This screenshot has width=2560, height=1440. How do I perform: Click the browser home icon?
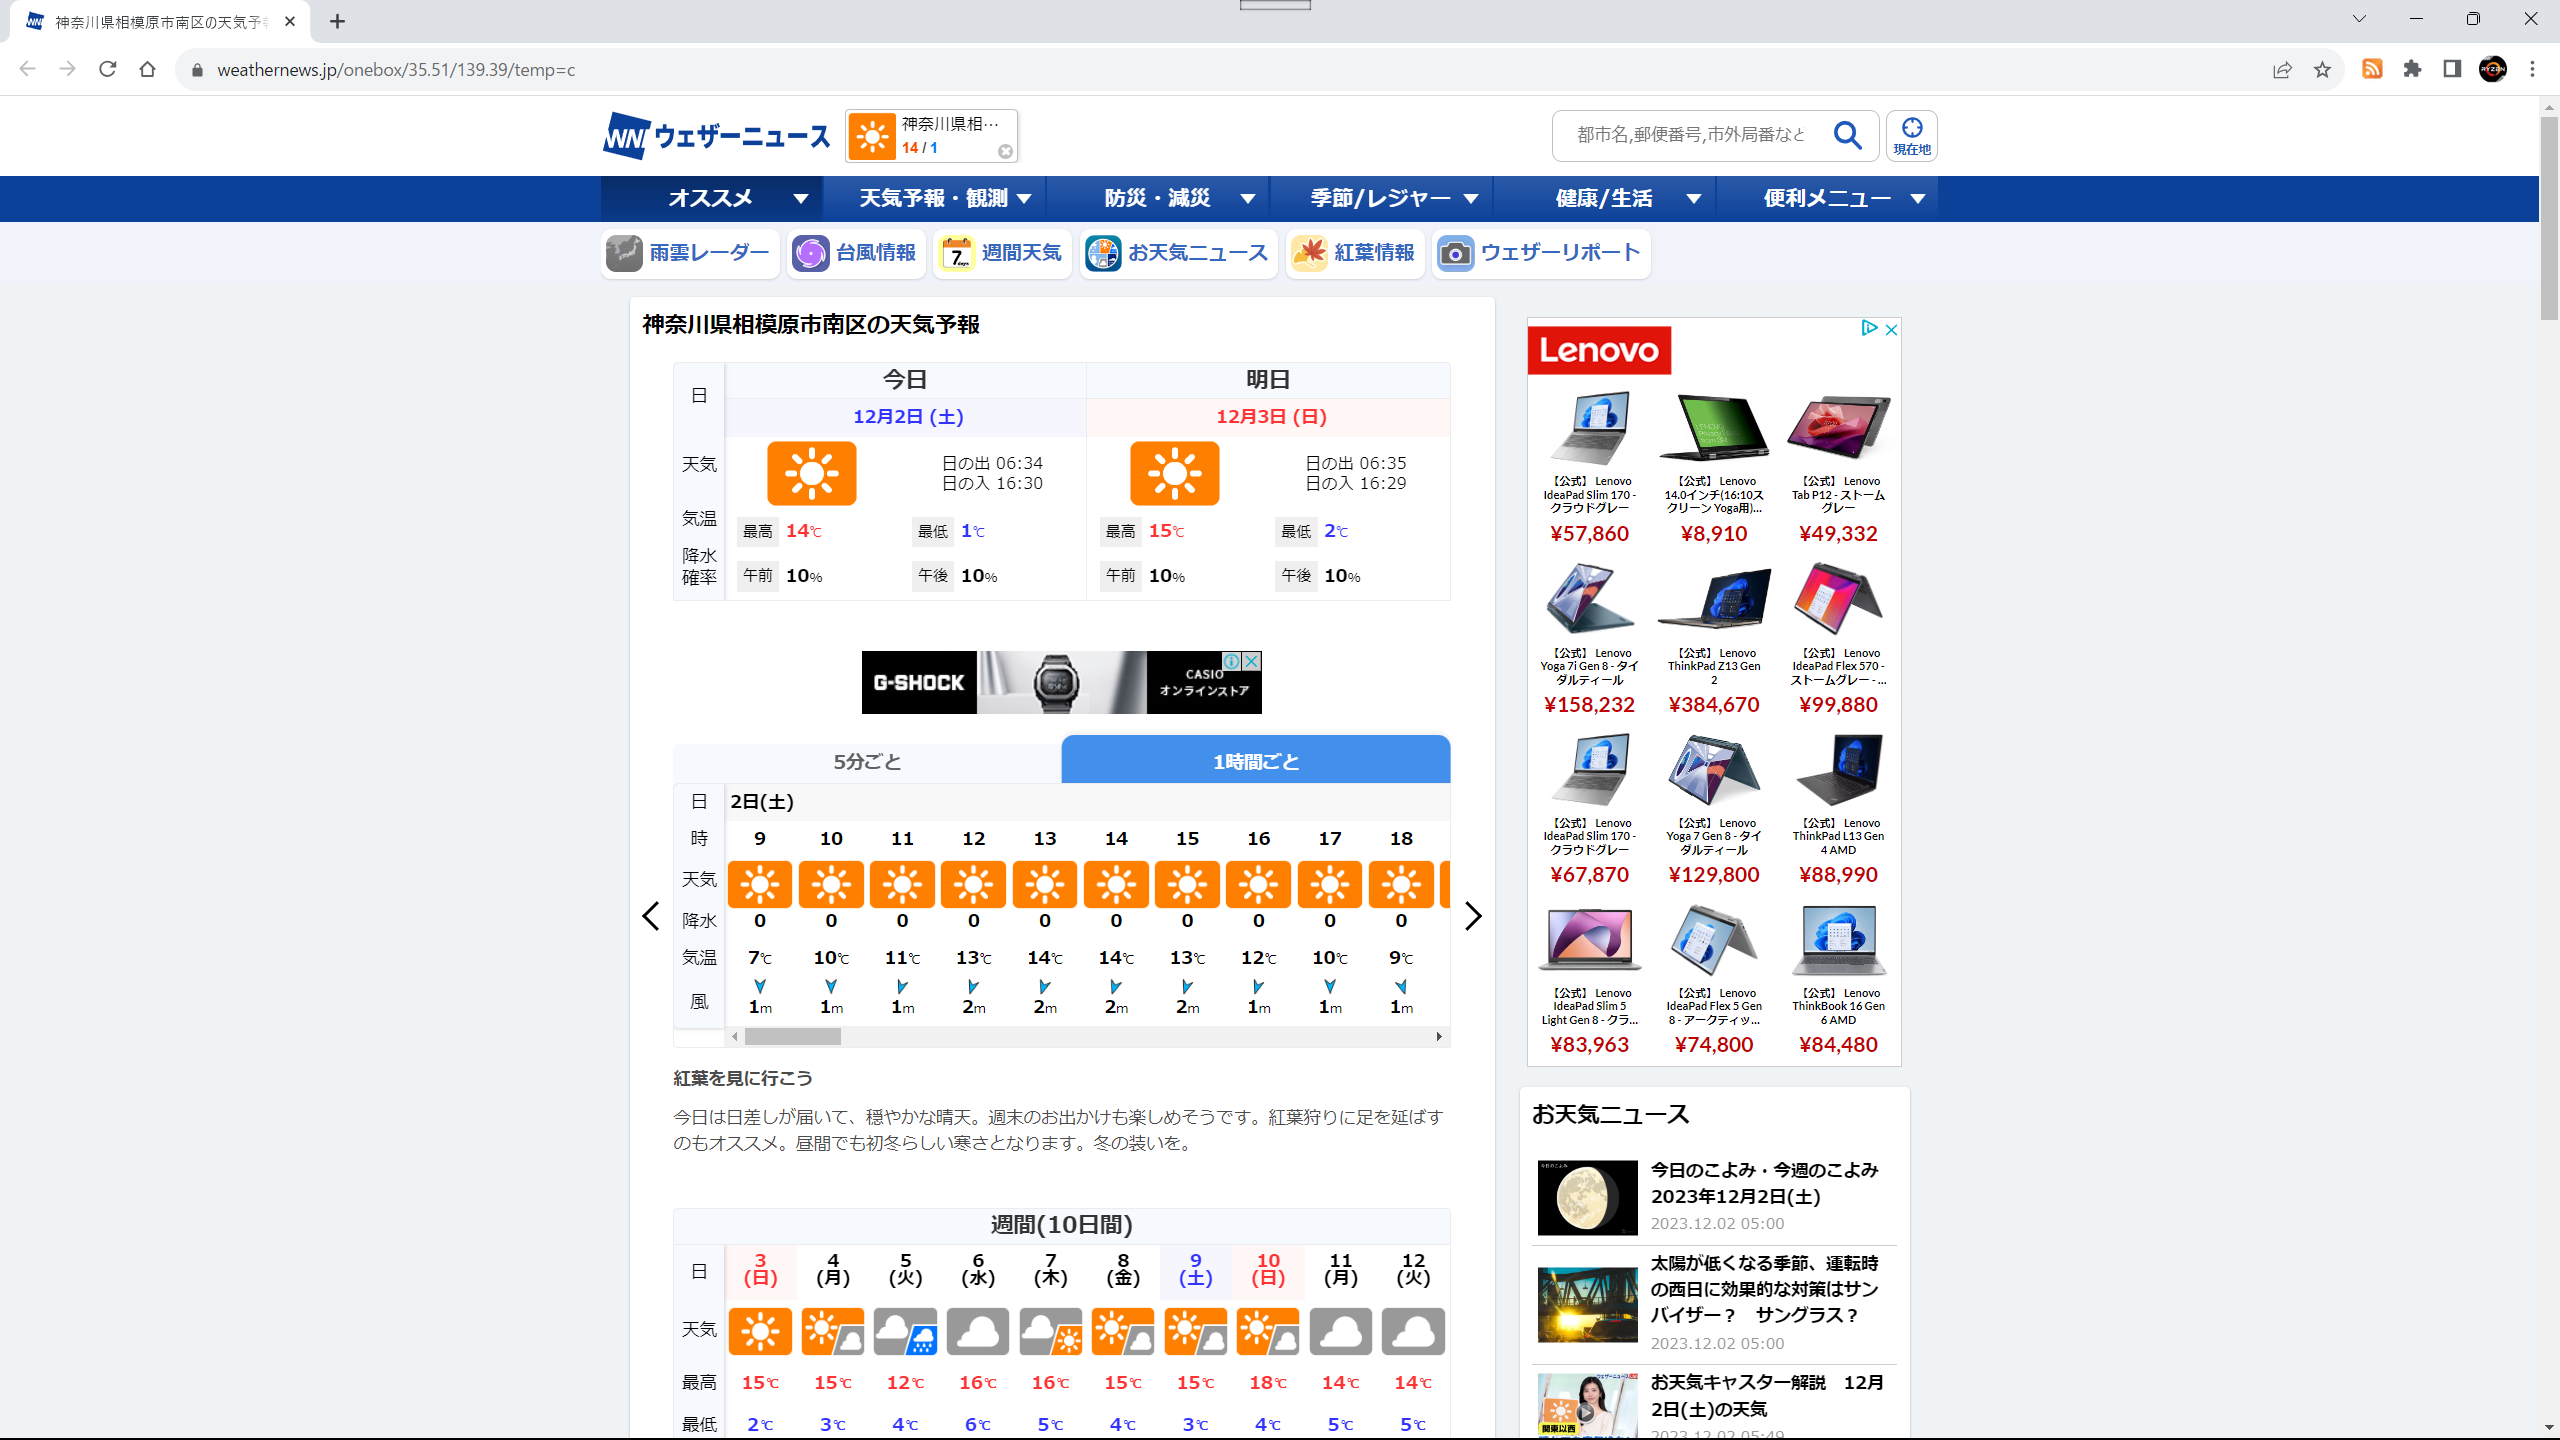[x=148, y=69]
